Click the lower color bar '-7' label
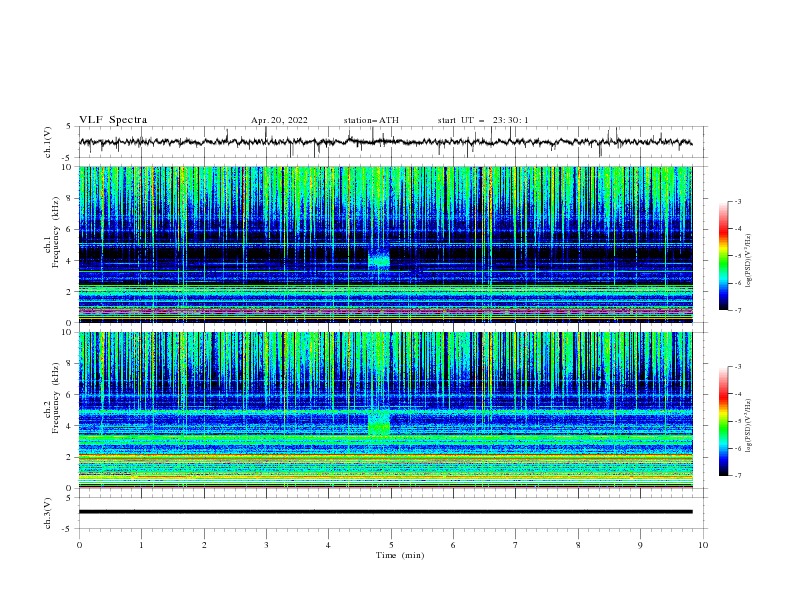 738,476
